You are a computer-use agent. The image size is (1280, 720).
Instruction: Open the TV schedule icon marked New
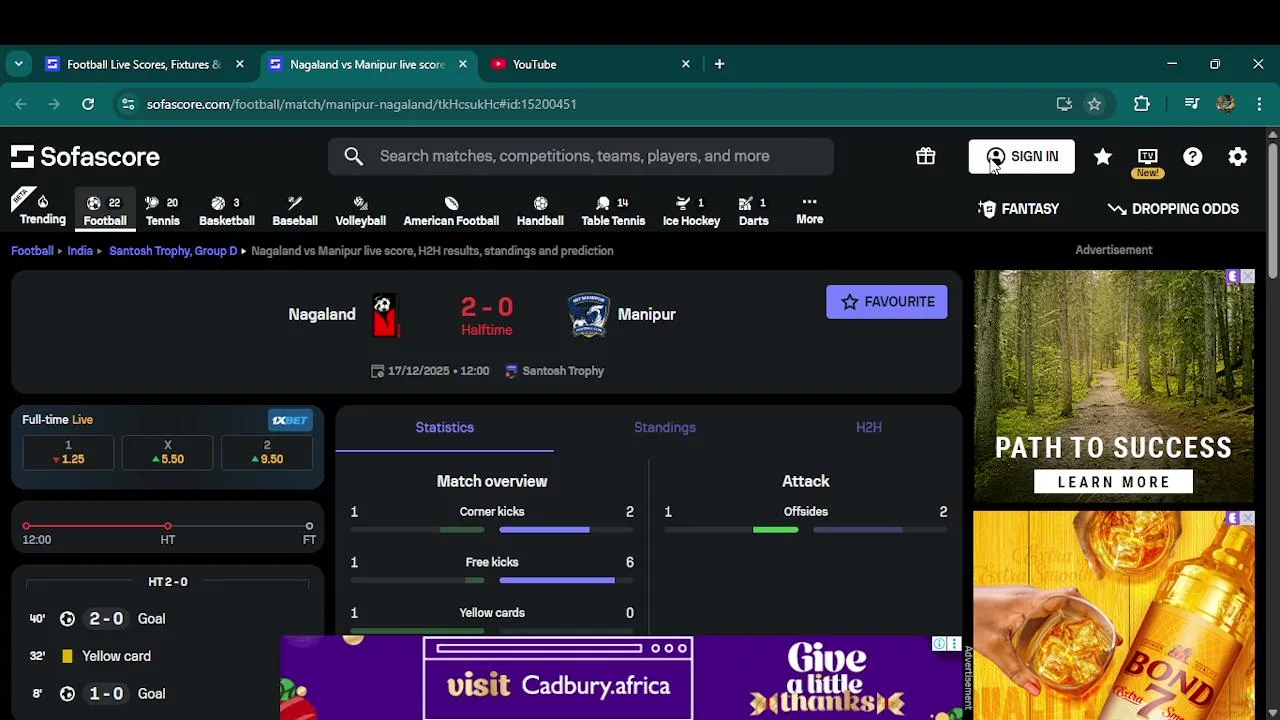tap(1148, 157)
